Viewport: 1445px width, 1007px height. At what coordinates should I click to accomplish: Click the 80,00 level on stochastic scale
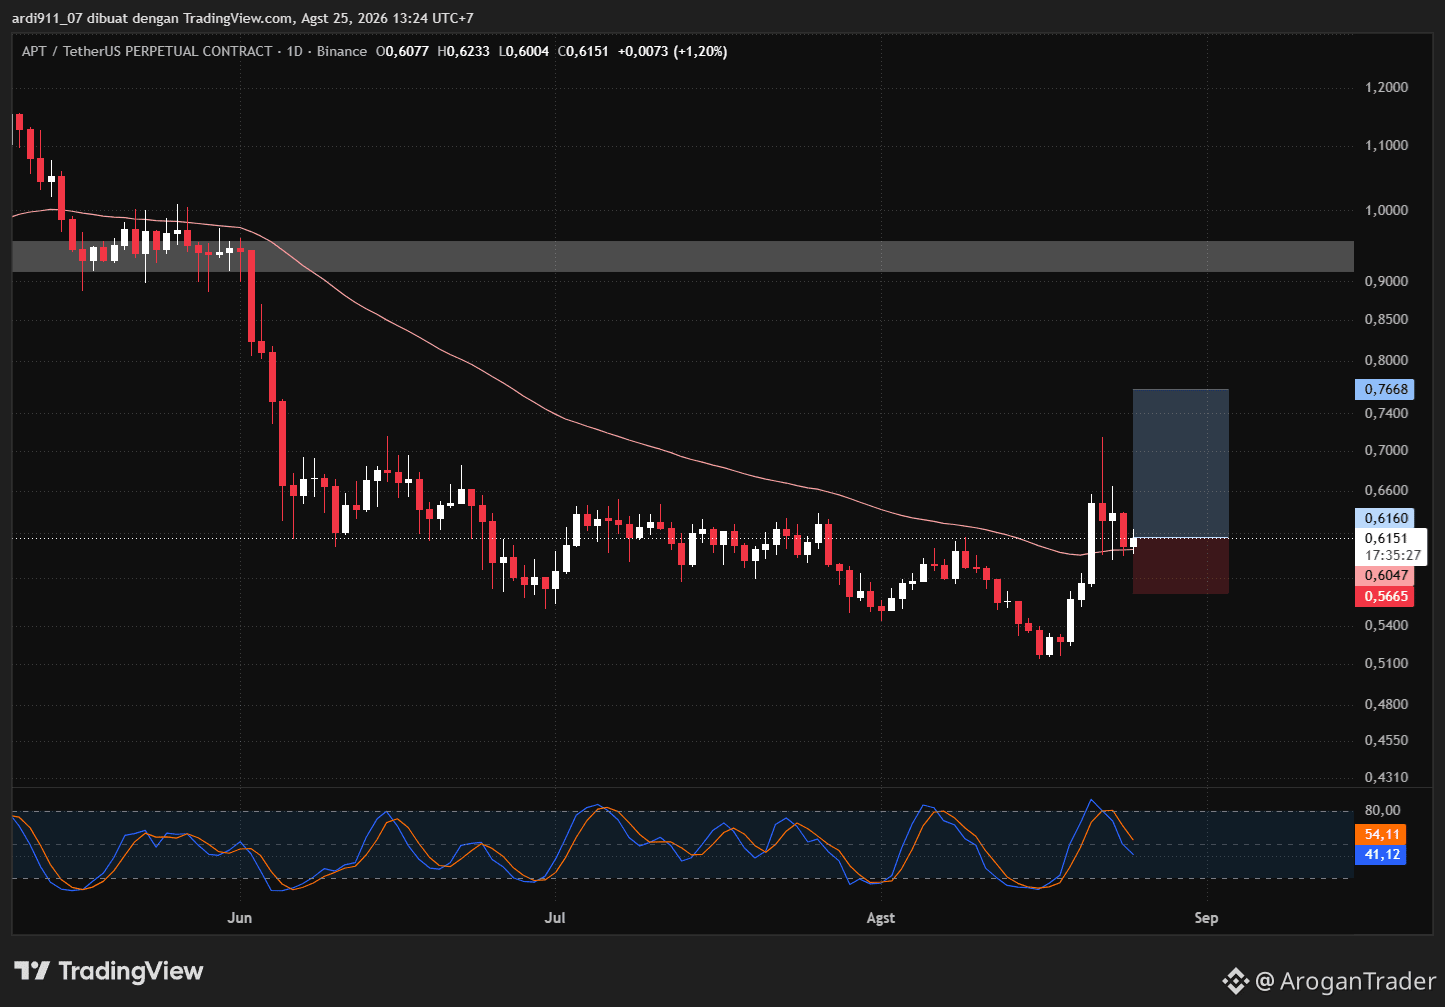click(x=1383, y=811)
